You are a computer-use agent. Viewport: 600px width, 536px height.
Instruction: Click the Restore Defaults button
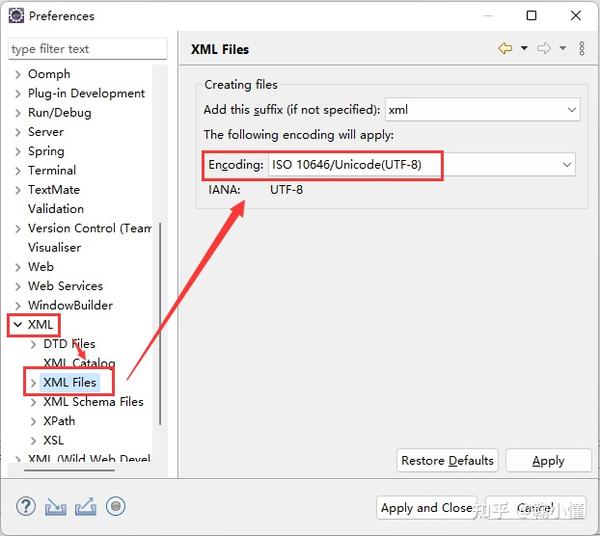click(447, 461)
